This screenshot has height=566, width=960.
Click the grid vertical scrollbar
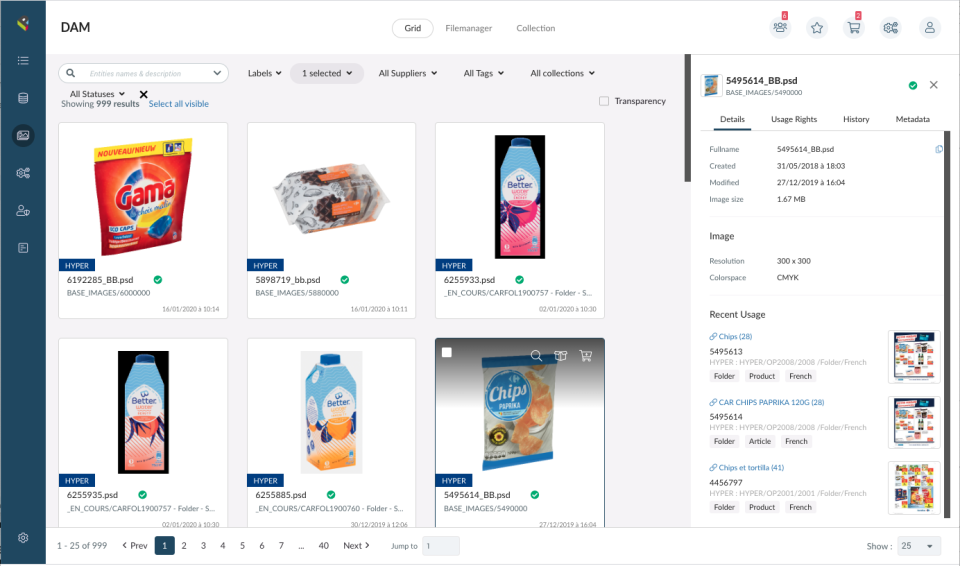(x=688, y=118)
